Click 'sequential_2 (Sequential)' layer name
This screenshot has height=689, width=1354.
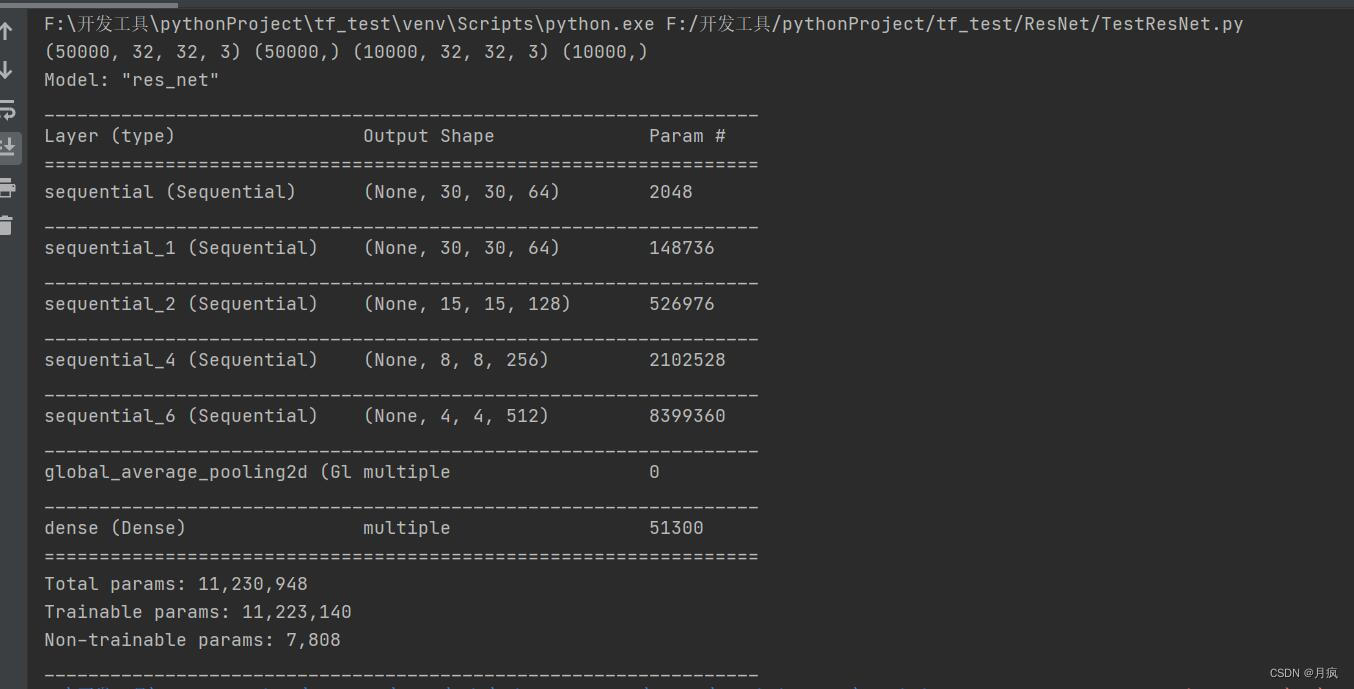click(x=181, y=304)
